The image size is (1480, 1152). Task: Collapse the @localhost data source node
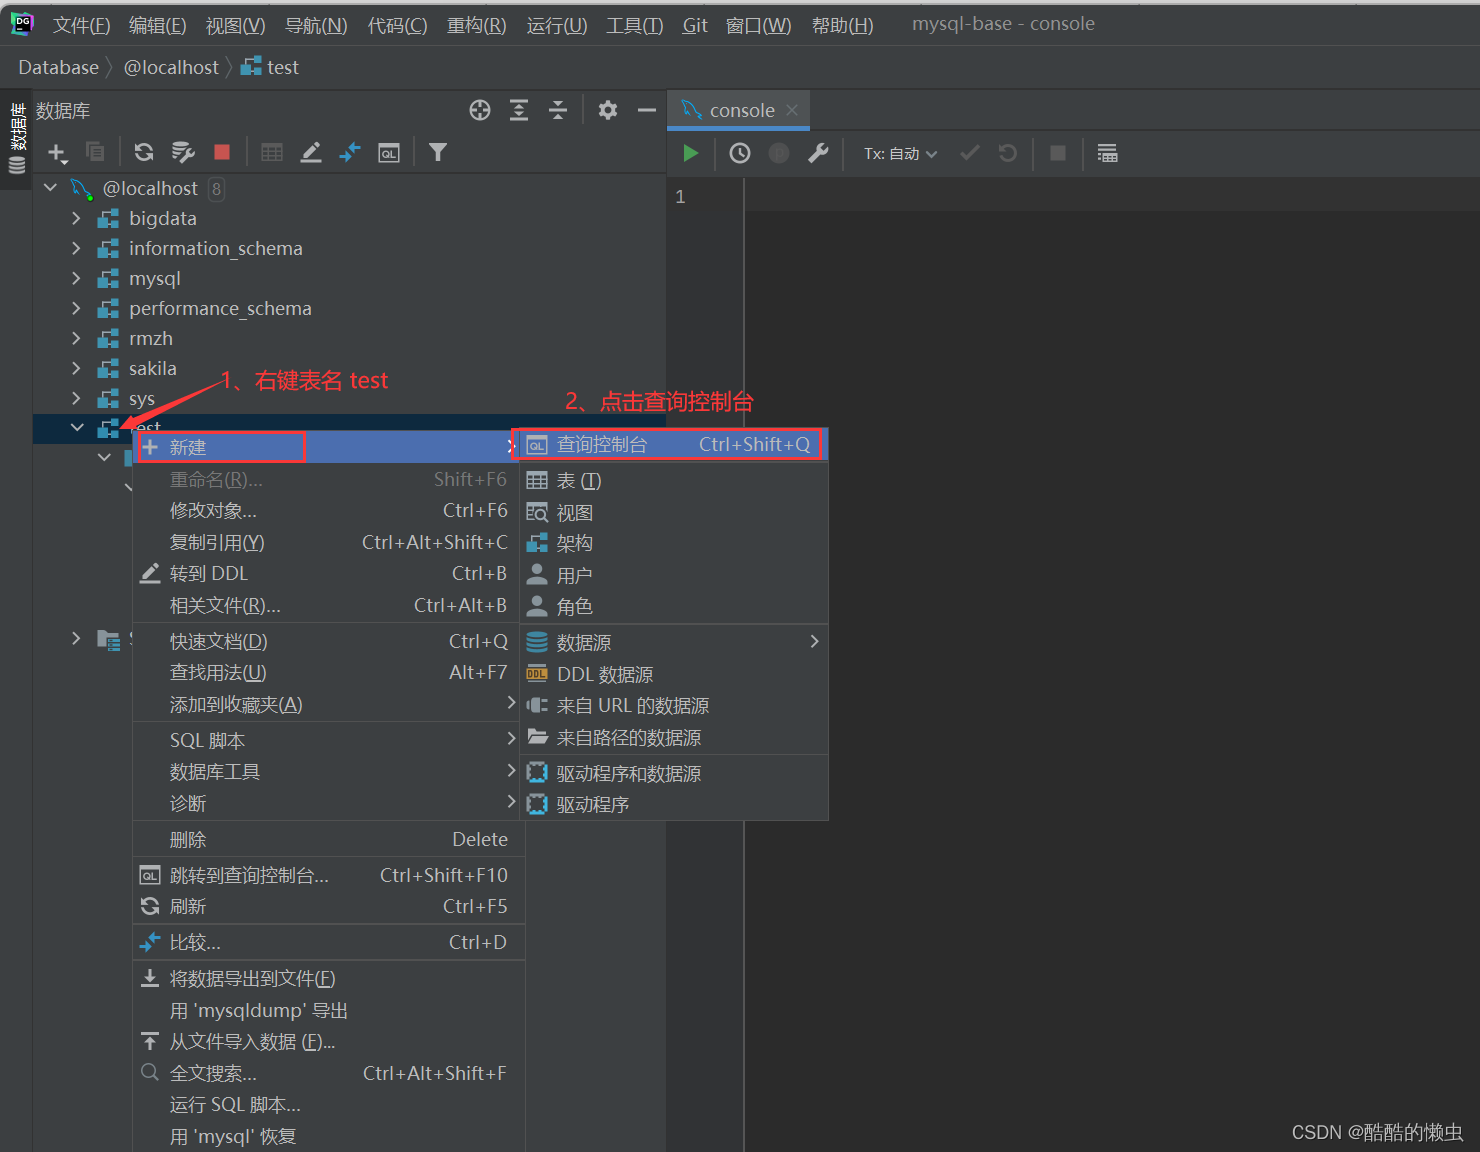tap(51, 188)
